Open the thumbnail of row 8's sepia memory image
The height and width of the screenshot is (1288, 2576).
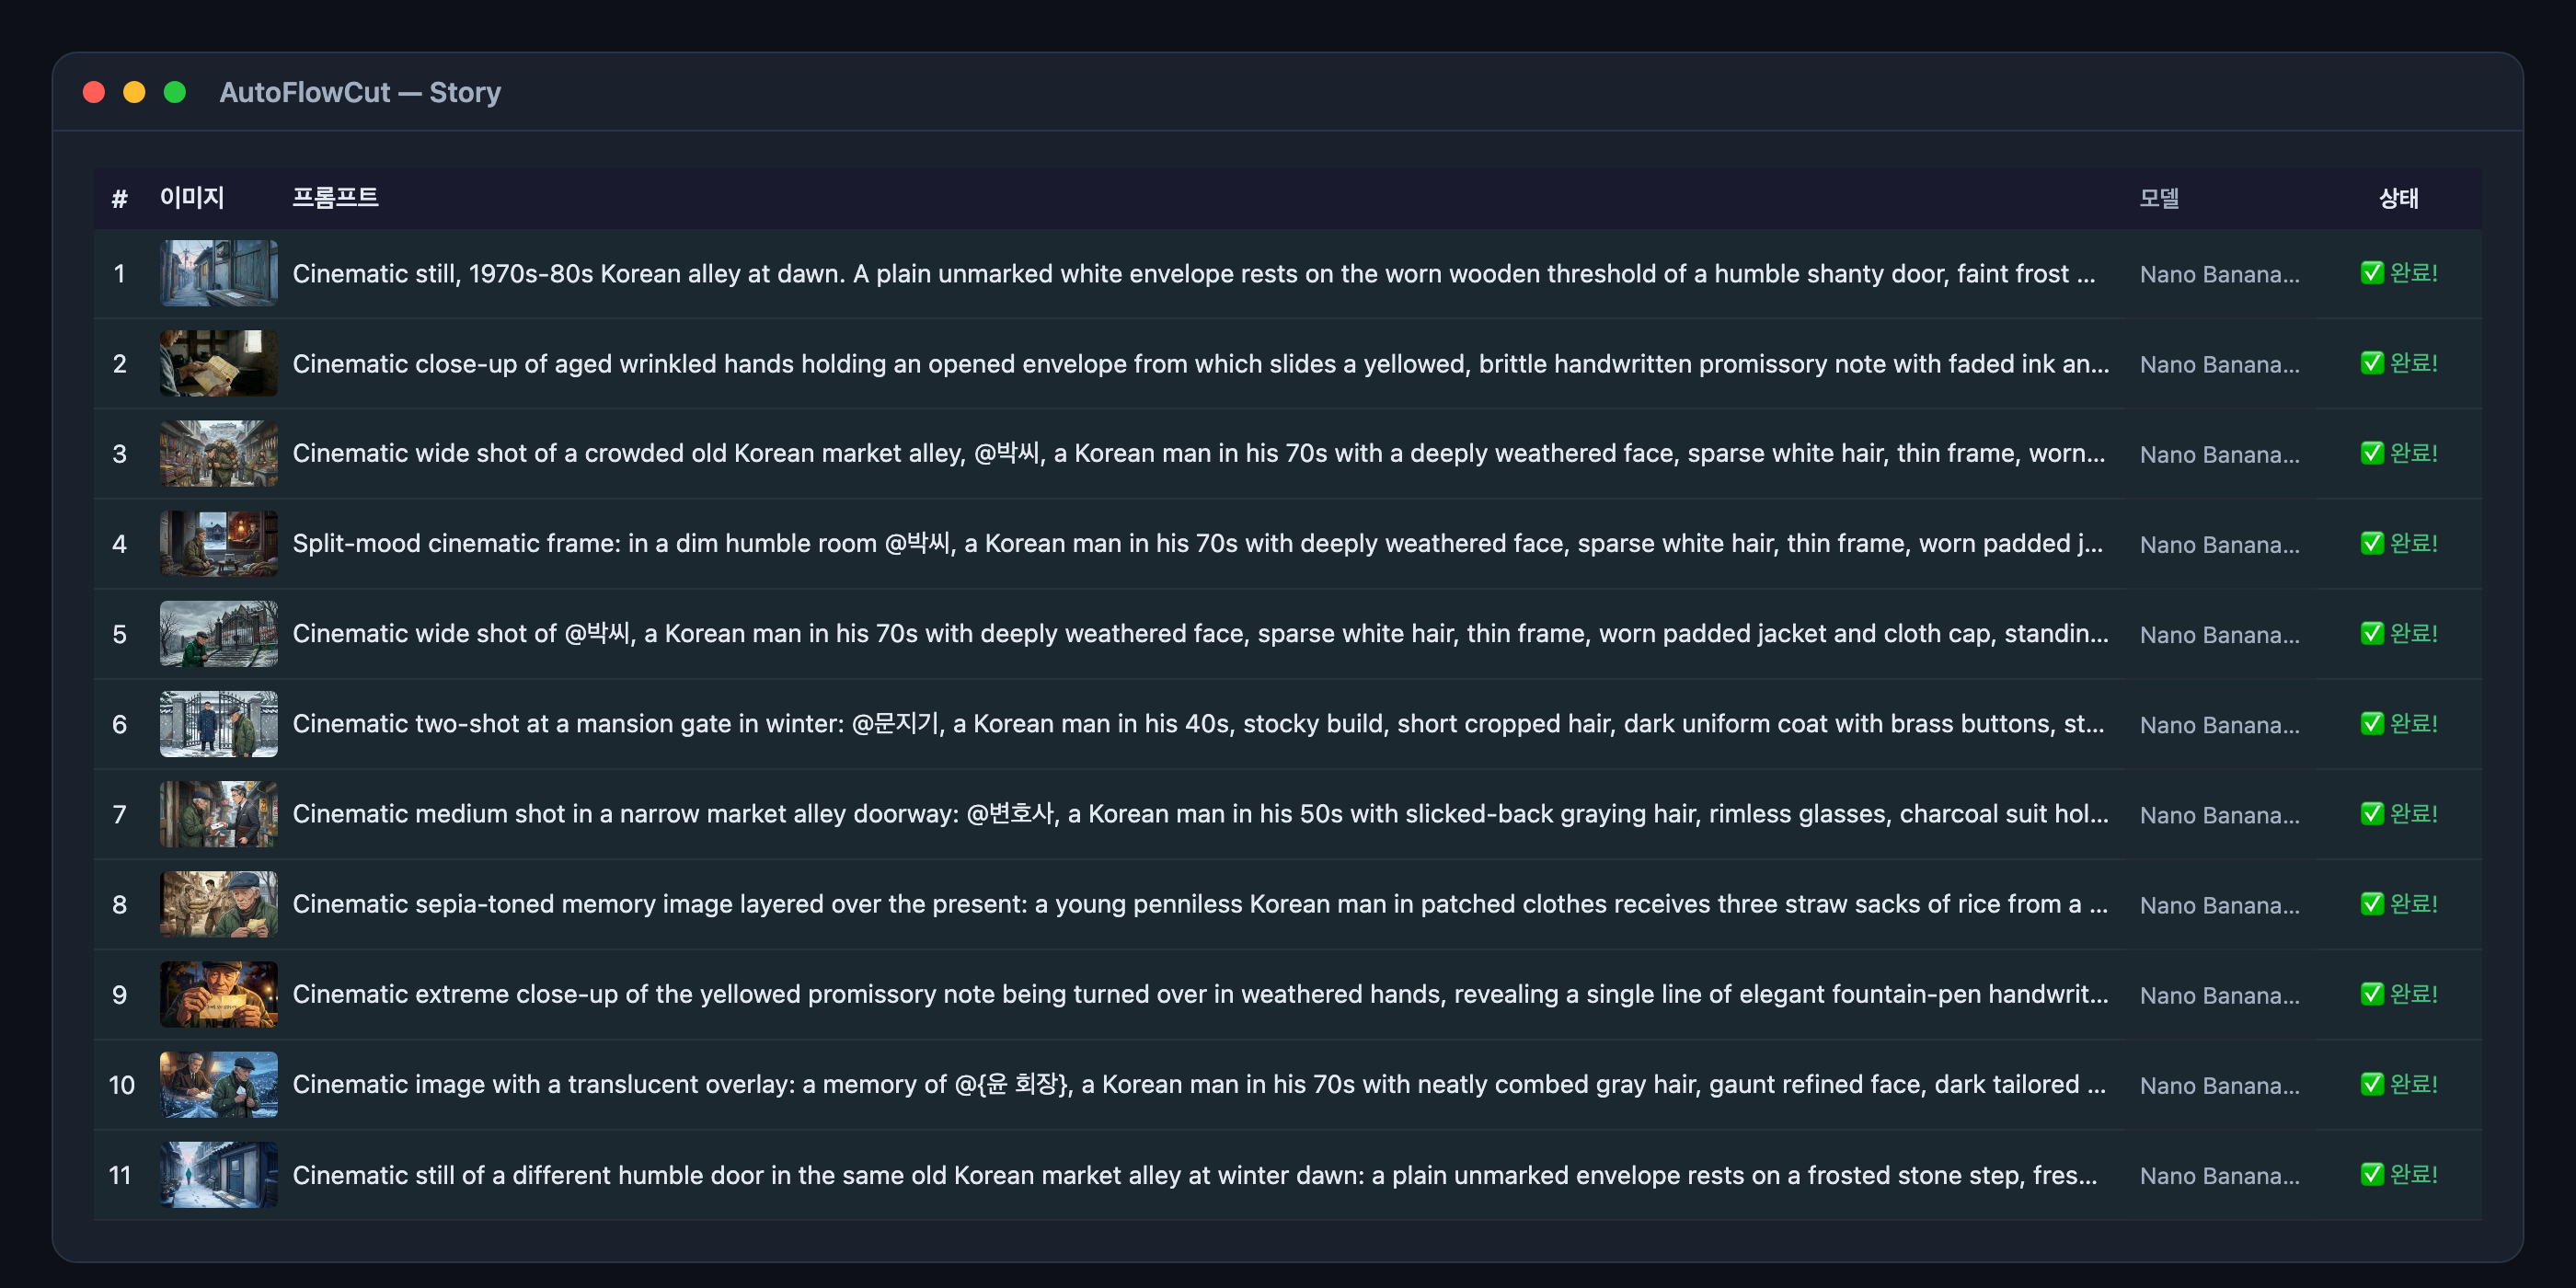click(218, 904)
